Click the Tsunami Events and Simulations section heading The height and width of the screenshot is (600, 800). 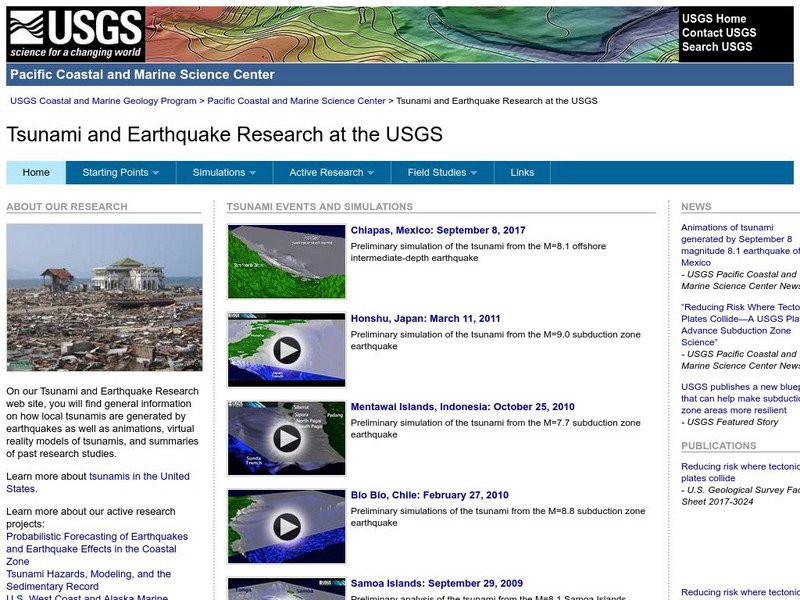320,207
